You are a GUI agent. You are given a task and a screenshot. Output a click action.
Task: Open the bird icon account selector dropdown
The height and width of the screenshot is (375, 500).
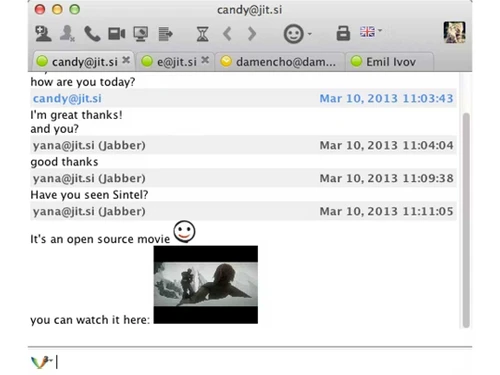41,362
